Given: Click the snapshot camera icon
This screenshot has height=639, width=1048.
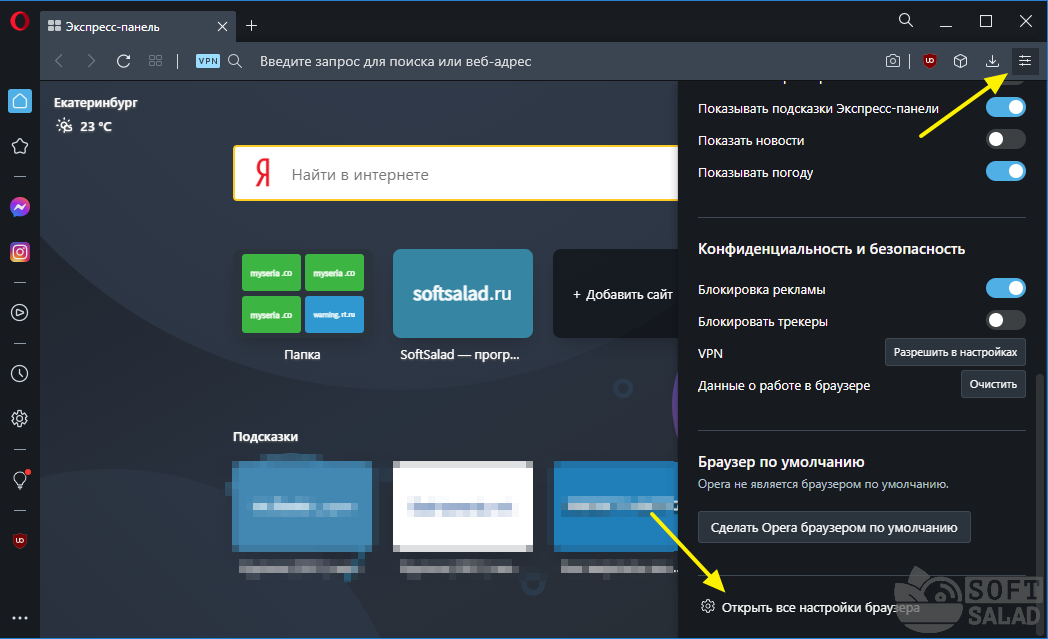Looking at the screenshot, I should 893,61.
